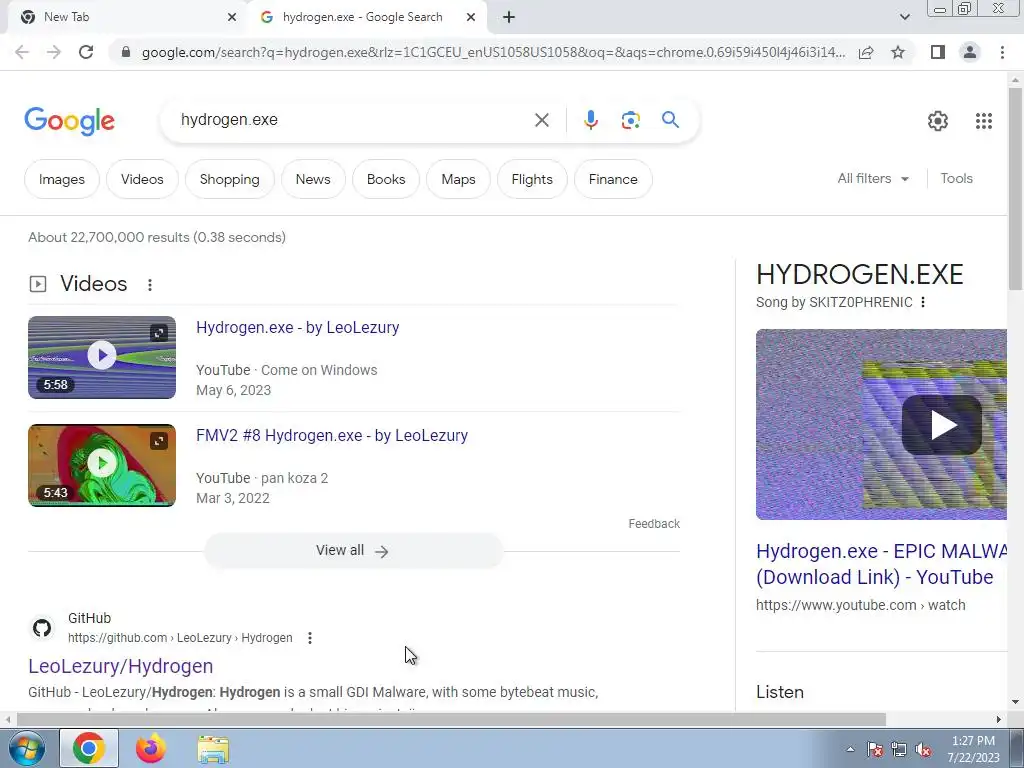Click the Feedback link under videos

pos(654,524)
